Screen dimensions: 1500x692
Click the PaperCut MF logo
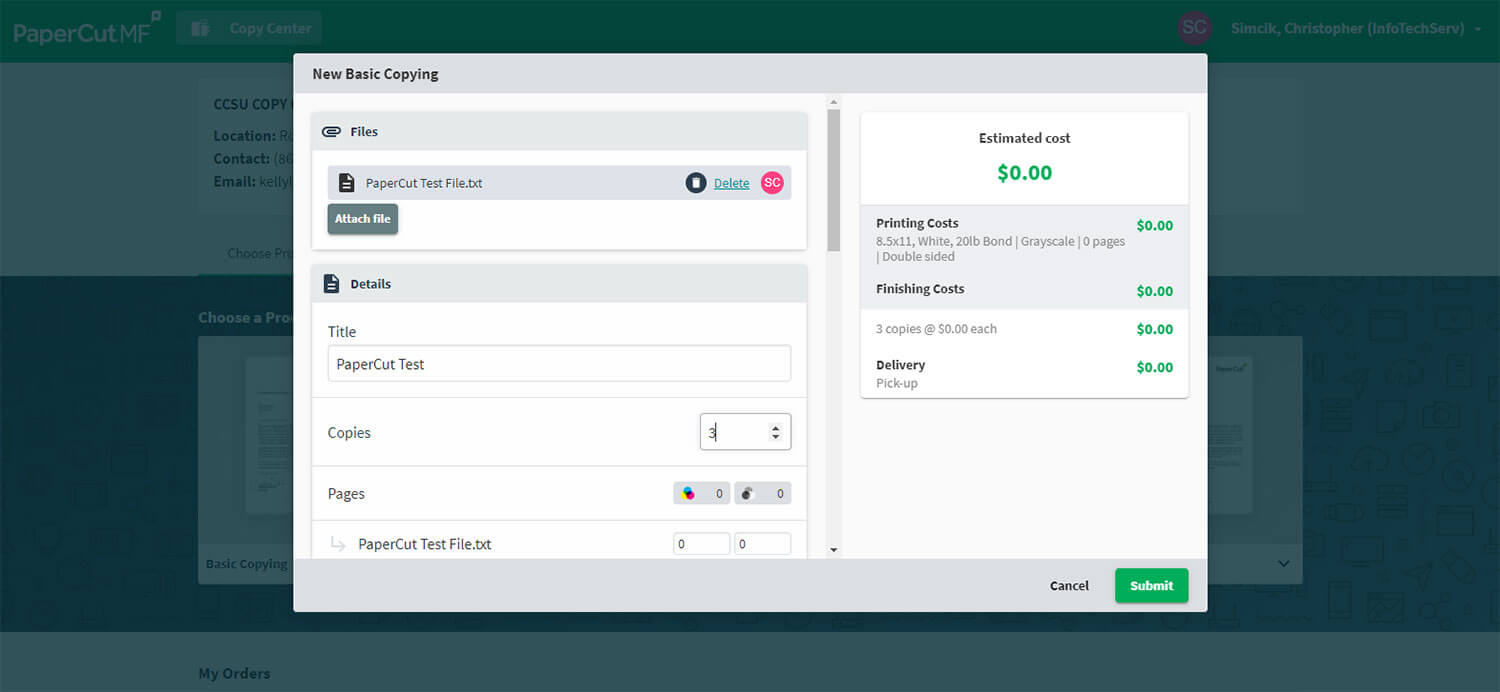coord(87,30)
